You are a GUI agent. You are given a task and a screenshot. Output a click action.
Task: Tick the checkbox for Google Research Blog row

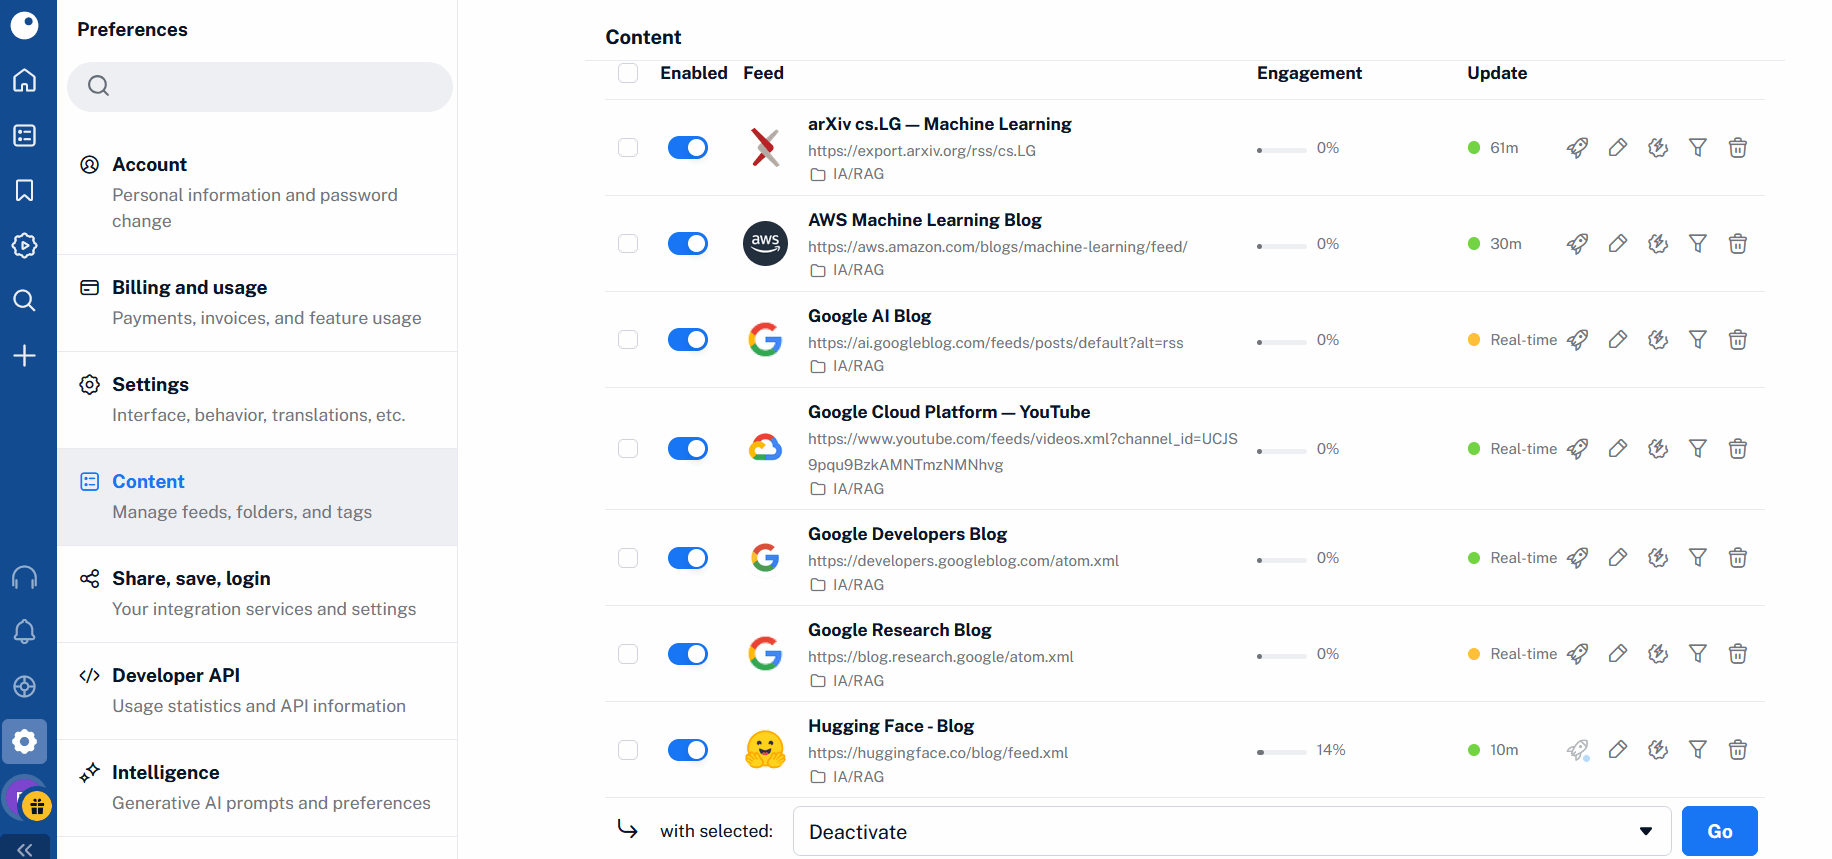(x=628, y=654)
